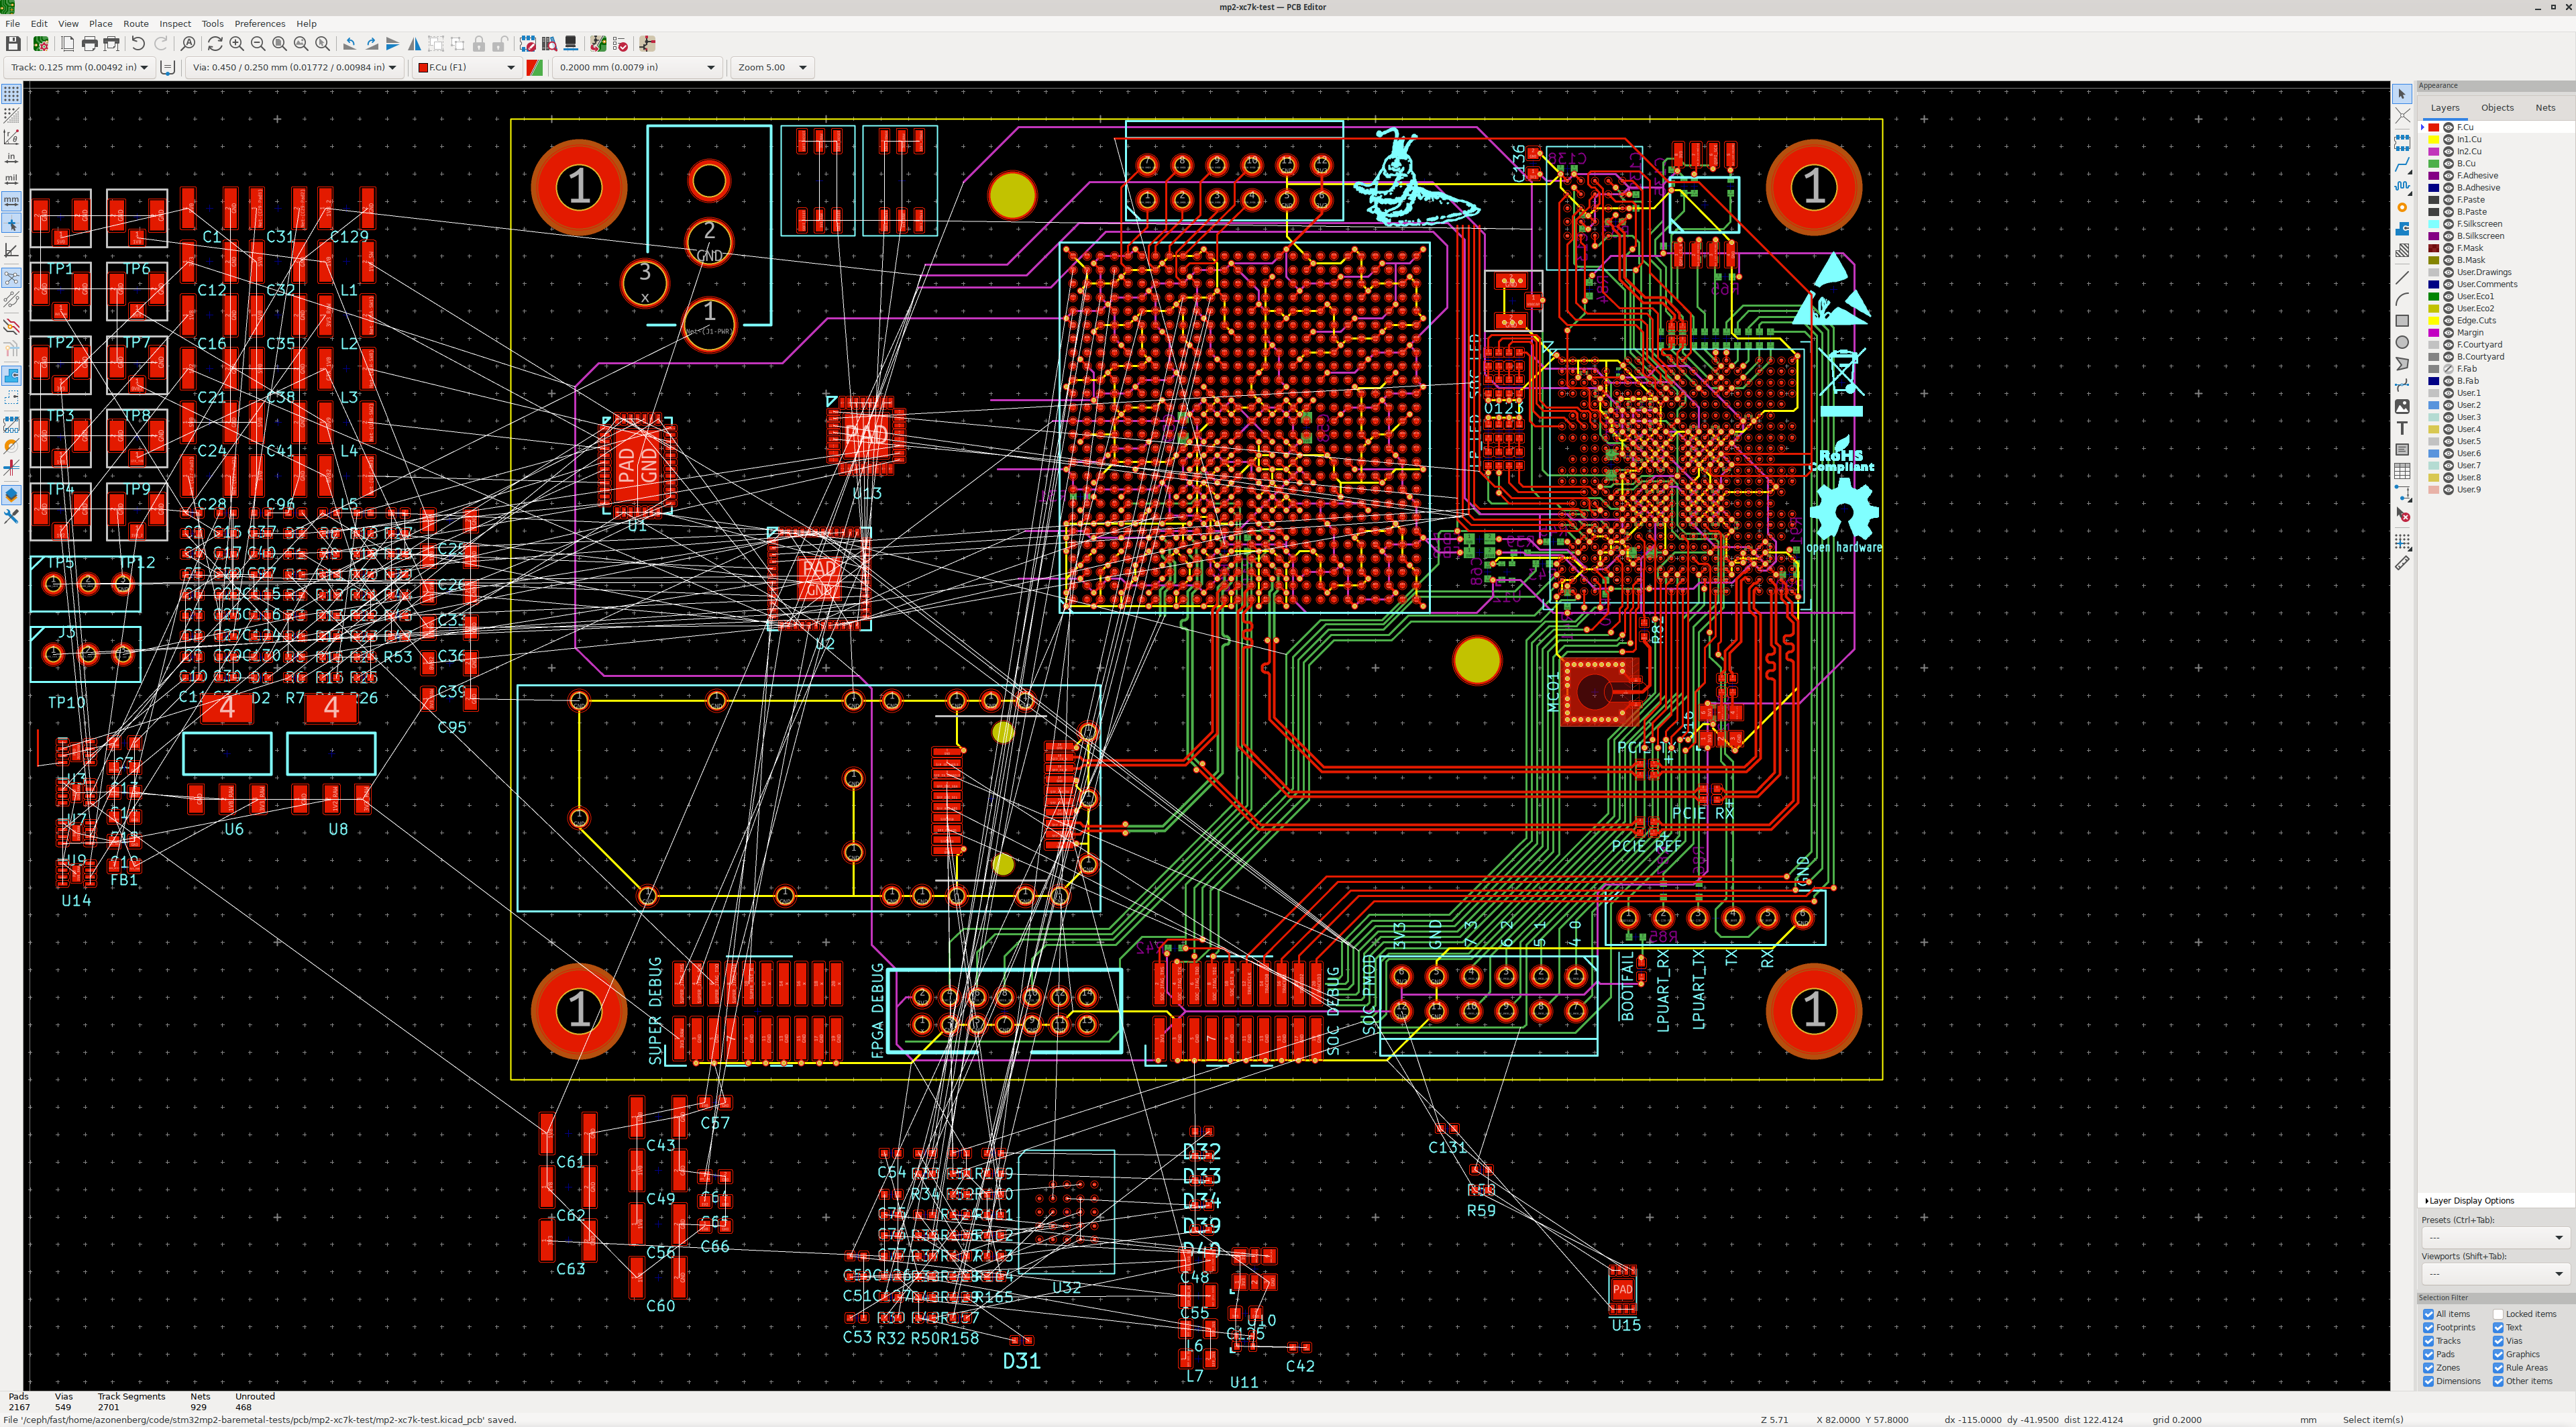
Task: Toggle F.Fab layer visibility
Action: click(x=2449, y=369)
